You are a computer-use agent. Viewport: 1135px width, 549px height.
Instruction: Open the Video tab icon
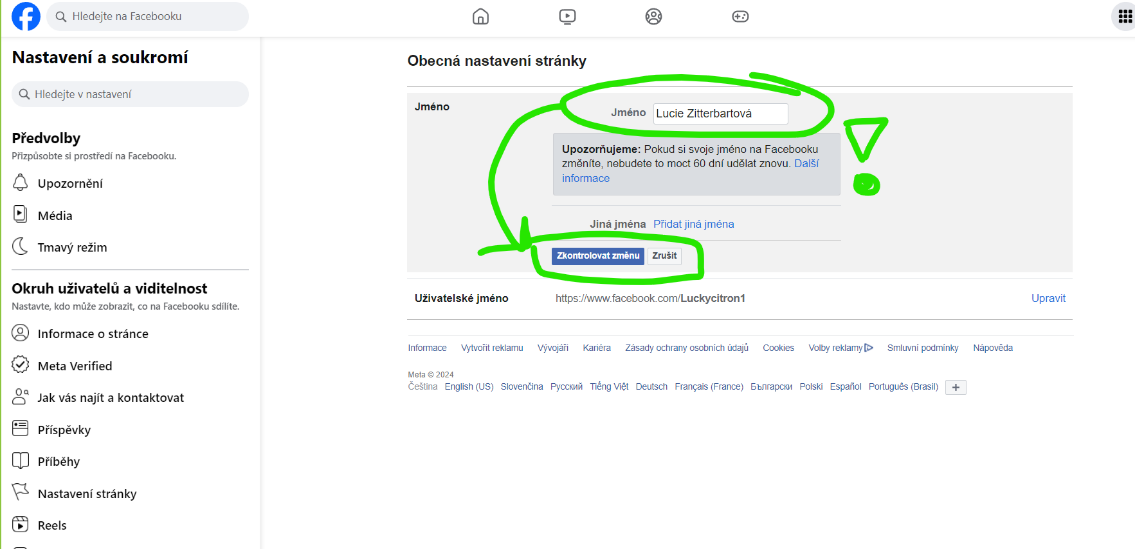567,16
